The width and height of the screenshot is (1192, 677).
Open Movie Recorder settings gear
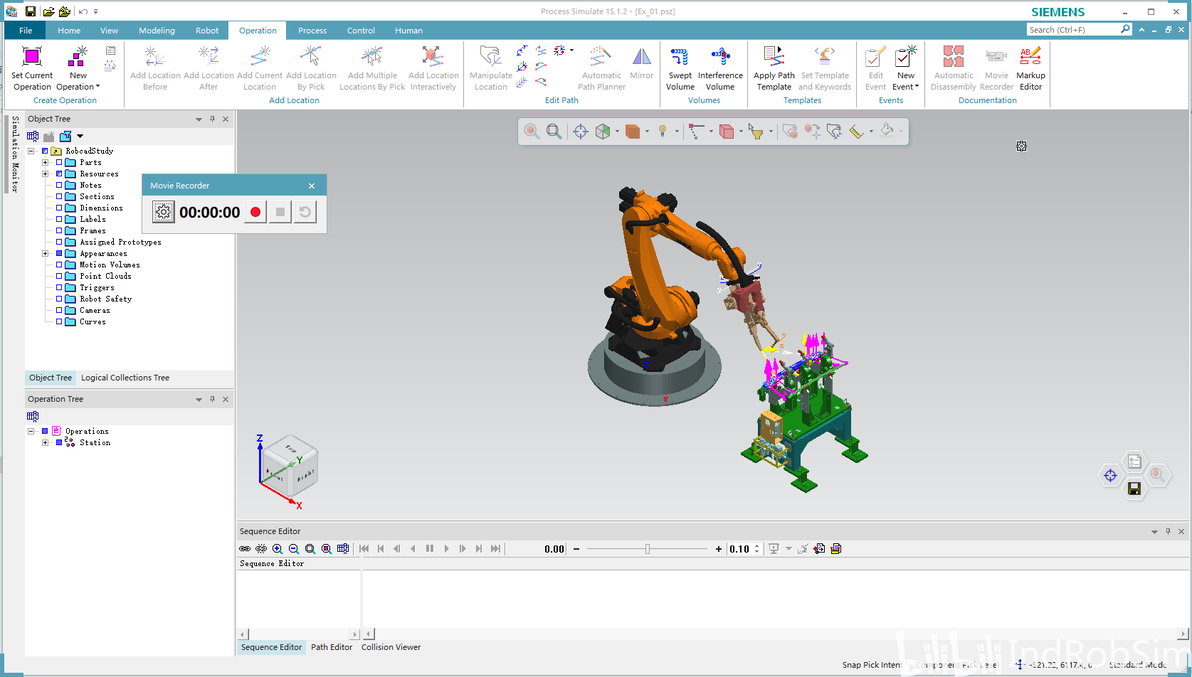point(163,212)
